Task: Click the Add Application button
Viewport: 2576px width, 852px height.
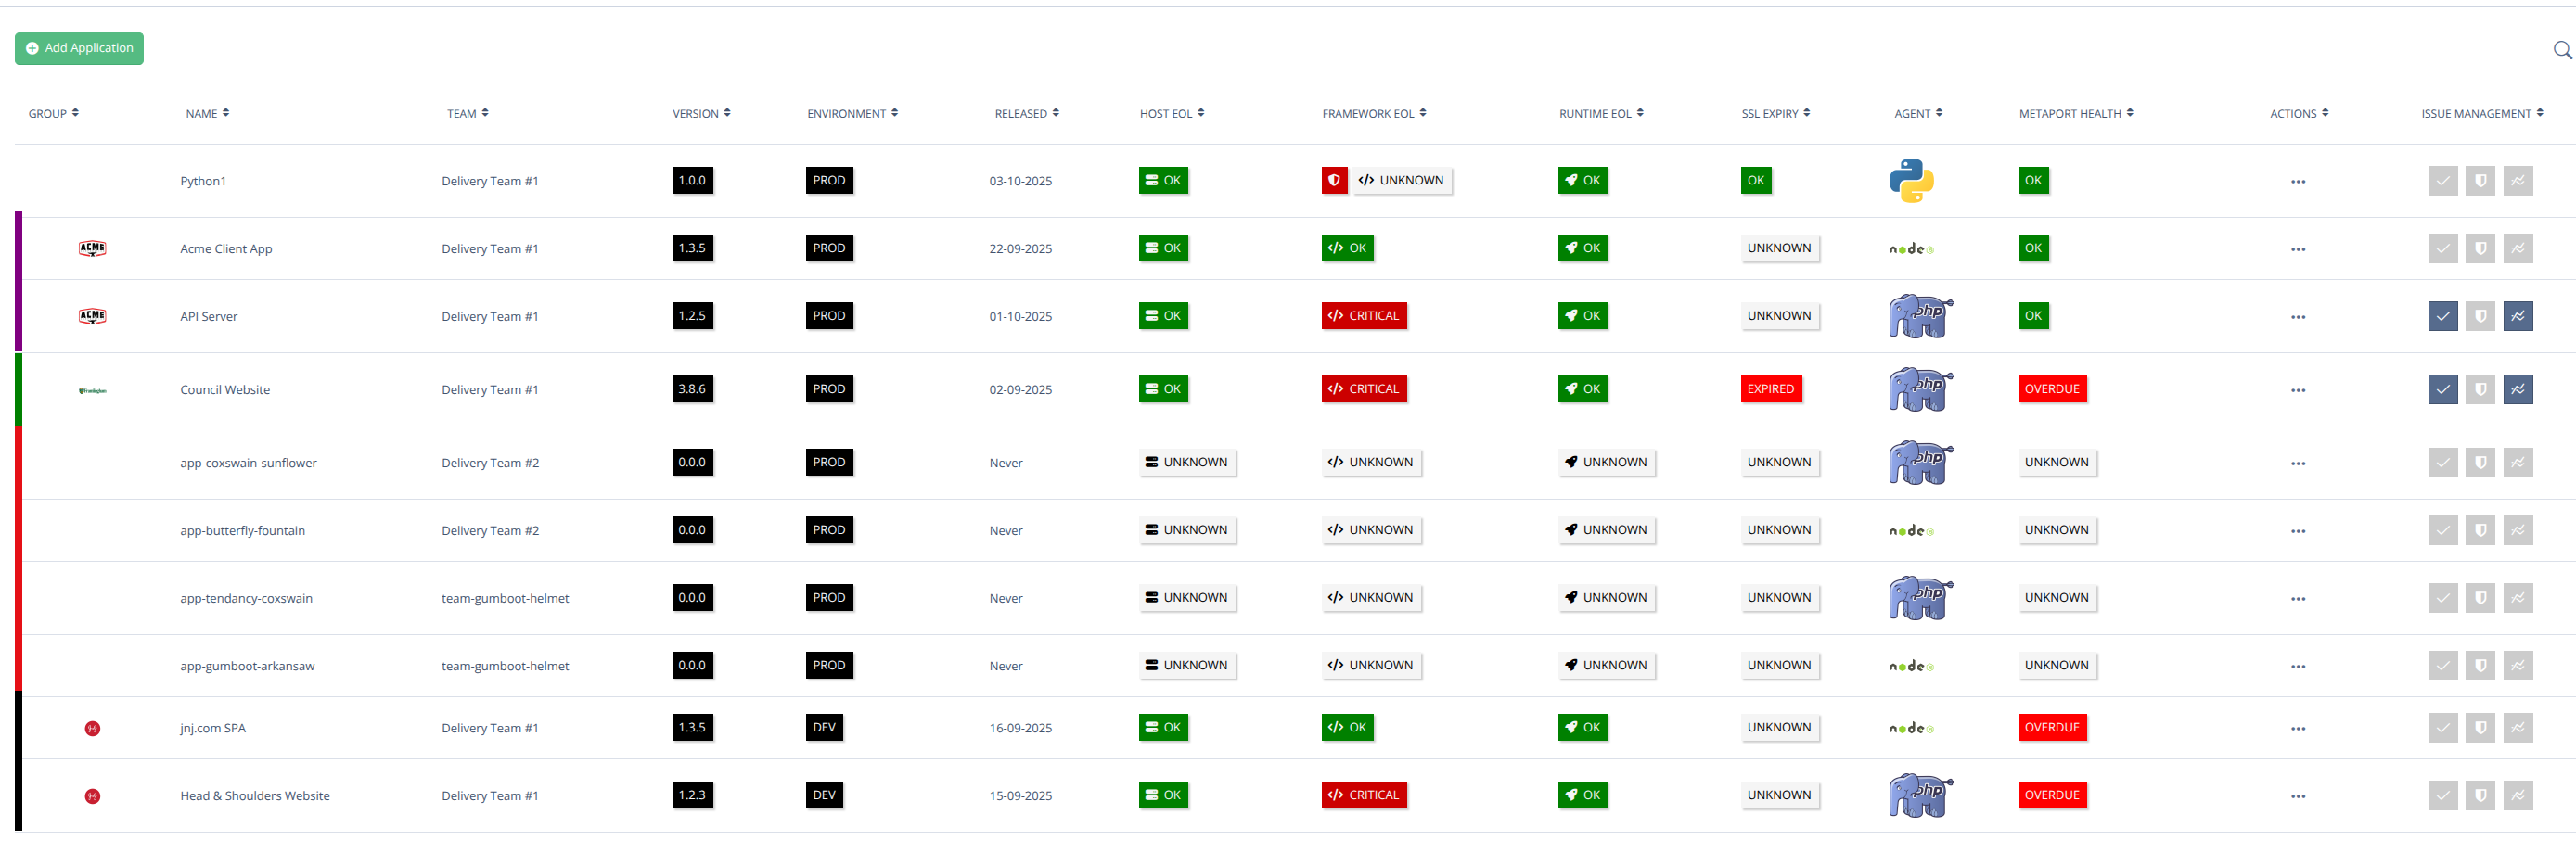Action: [79, 48]
